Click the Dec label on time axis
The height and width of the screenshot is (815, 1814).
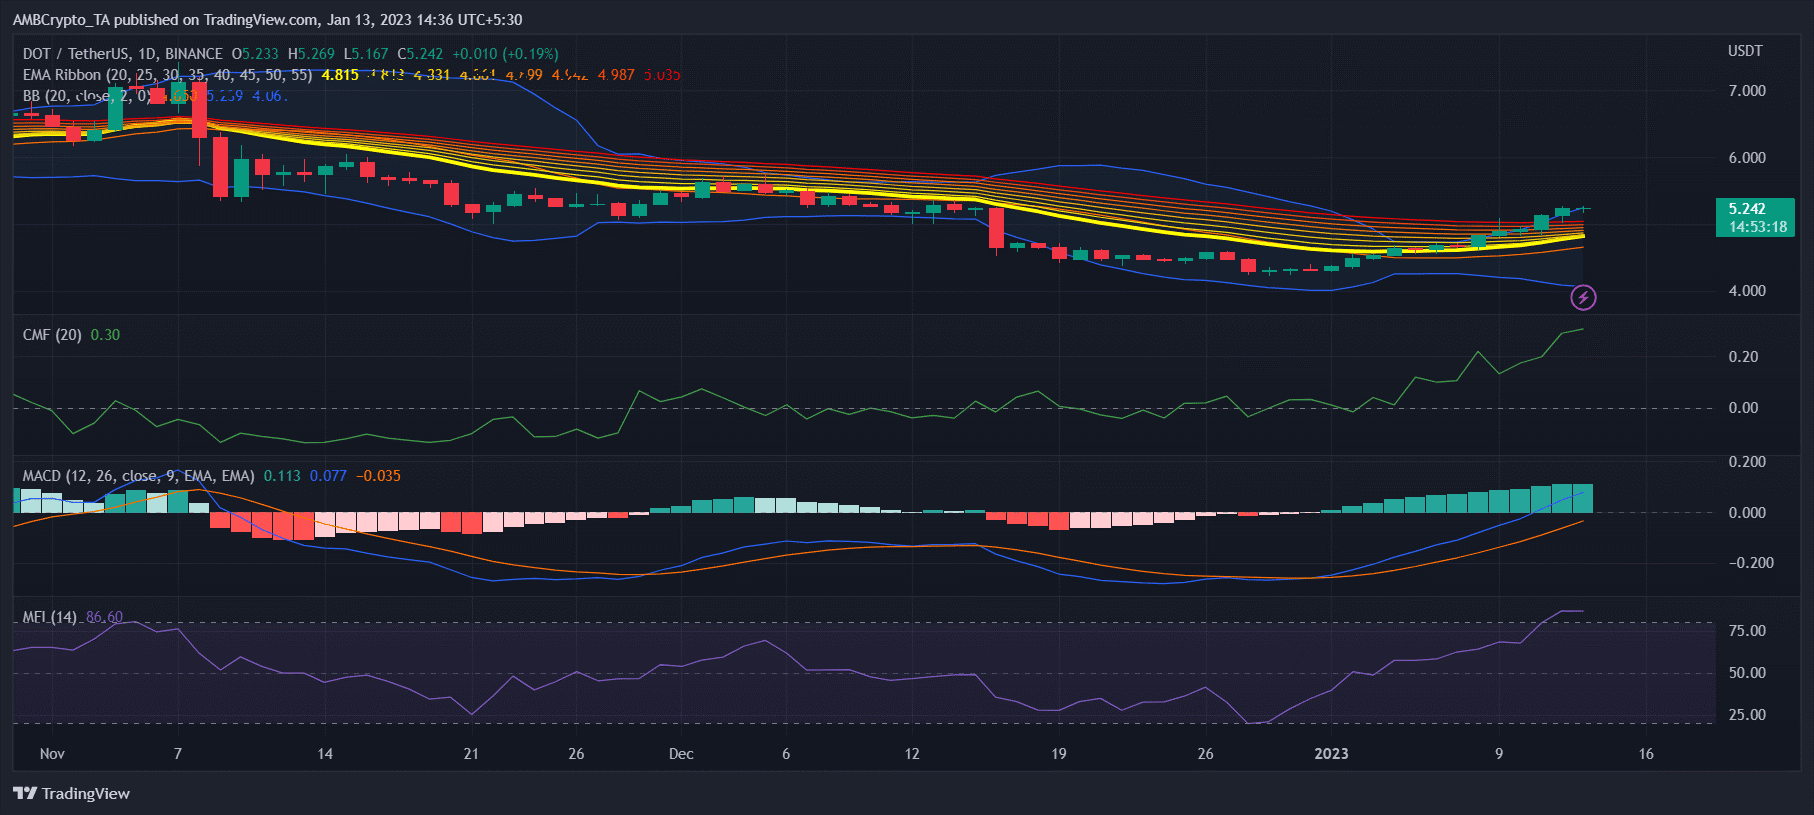pyautogui.click(x=681, y=754)
